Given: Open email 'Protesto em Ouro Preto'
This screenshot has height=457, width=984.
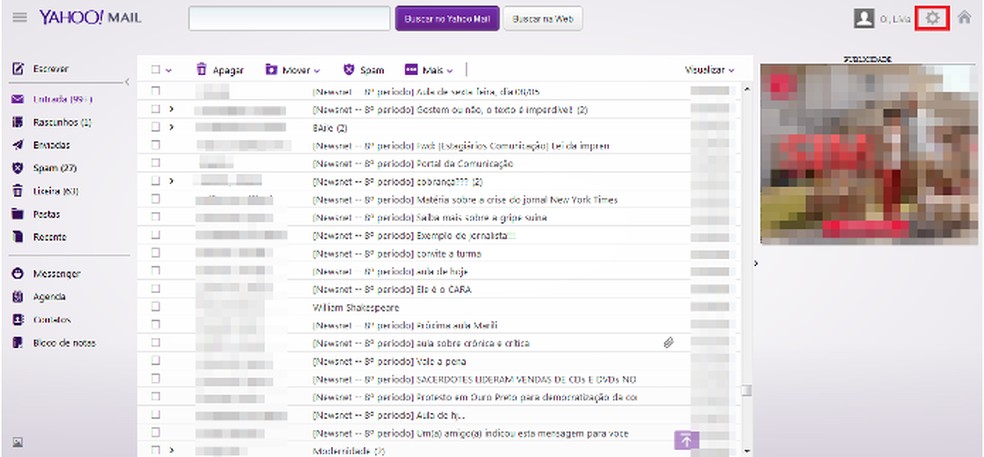Looking at the screenshot, I should pyautogui.click(x=474, y=397).
